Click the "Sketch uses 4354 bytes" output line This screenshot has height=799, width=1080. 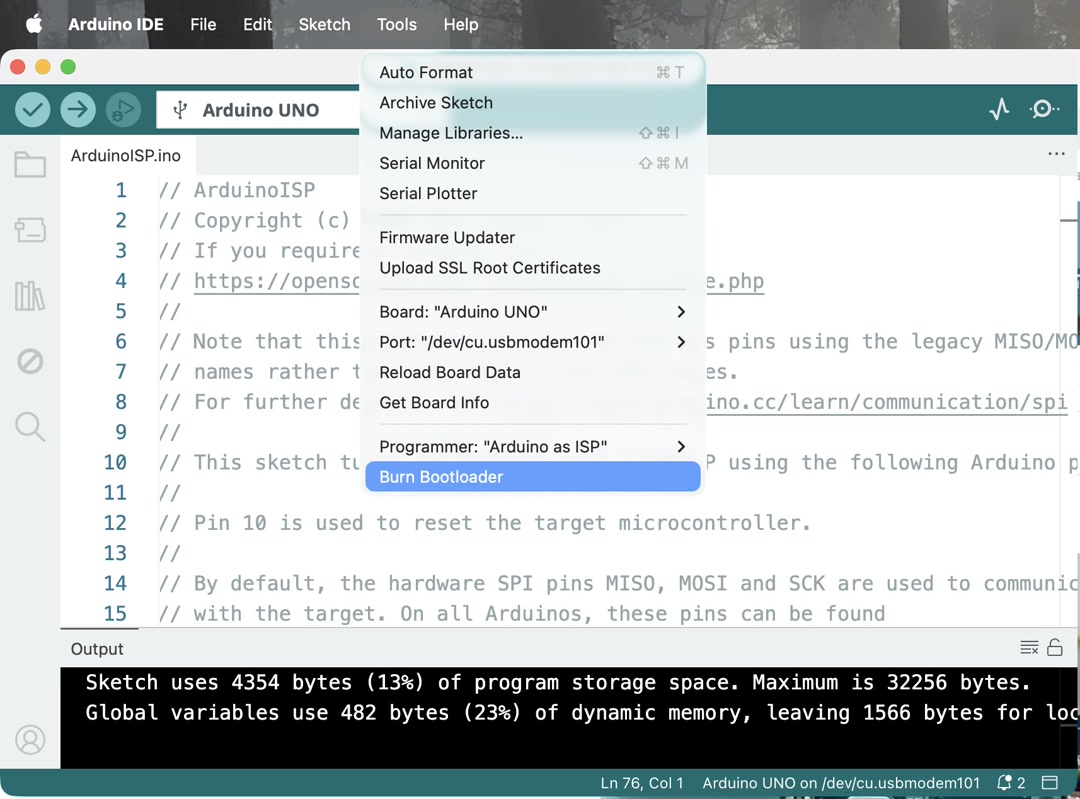pos(558,683)
